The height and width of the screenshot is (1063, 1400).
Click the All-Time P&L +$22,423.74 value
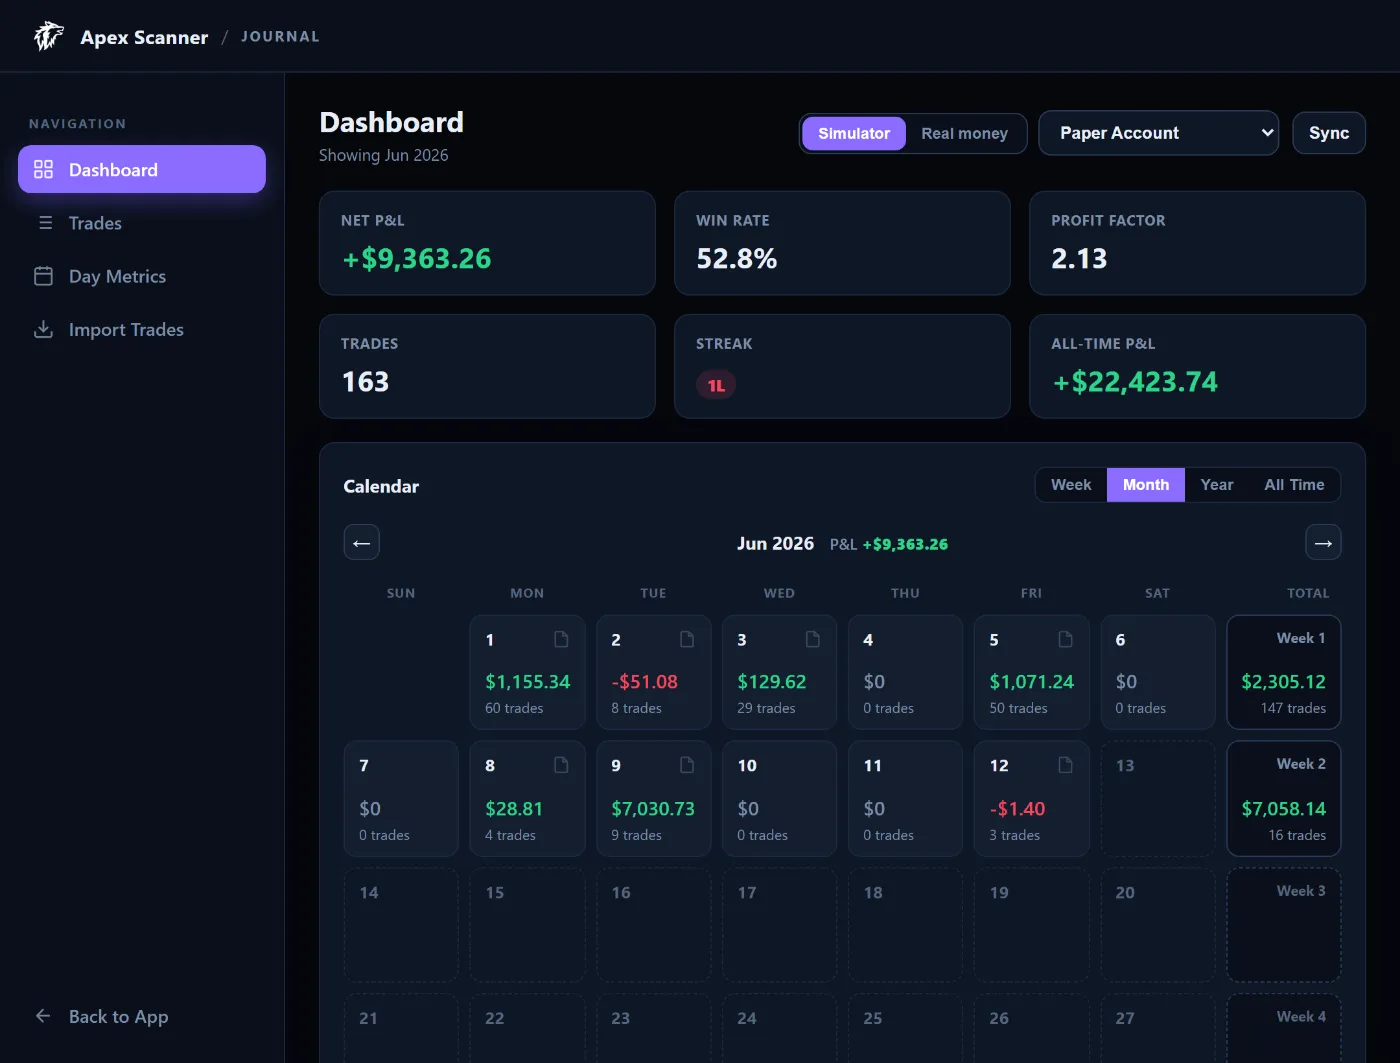point(1135,382)
